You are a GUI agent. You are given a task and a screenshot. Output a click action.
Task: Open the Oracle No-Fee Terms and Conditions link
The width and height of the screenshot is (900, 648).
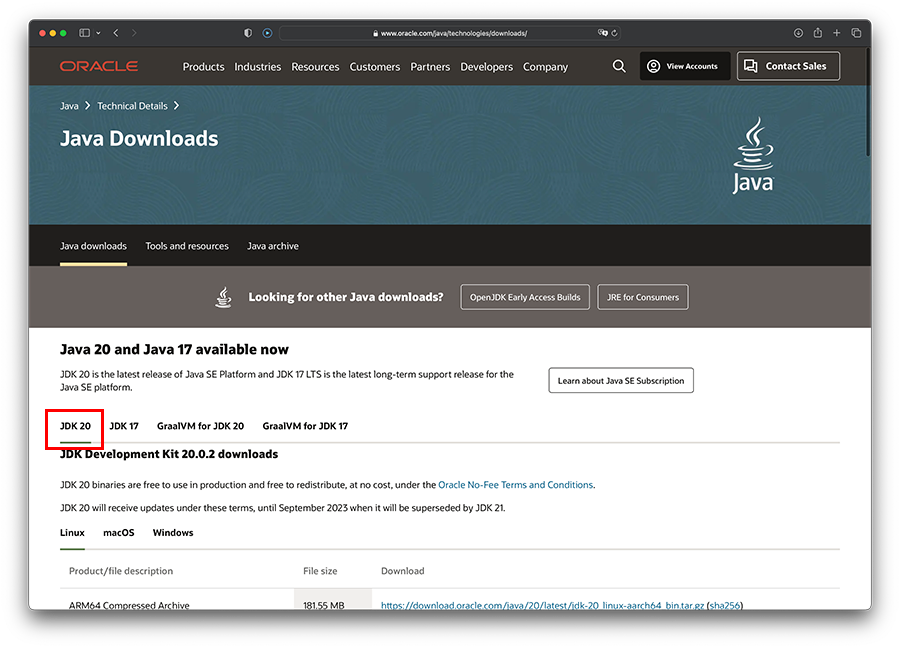tap(515, 485)
